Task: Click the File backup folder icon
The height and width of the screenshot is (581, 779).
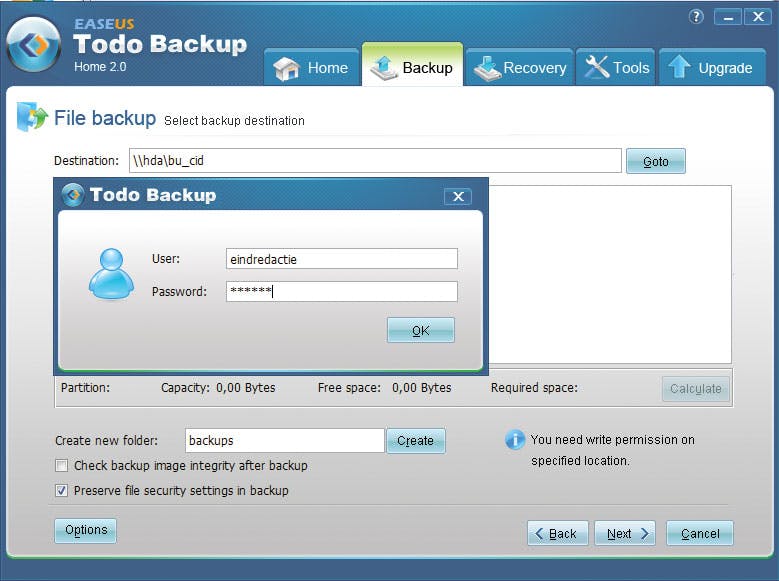Action: tap(32, 117)
